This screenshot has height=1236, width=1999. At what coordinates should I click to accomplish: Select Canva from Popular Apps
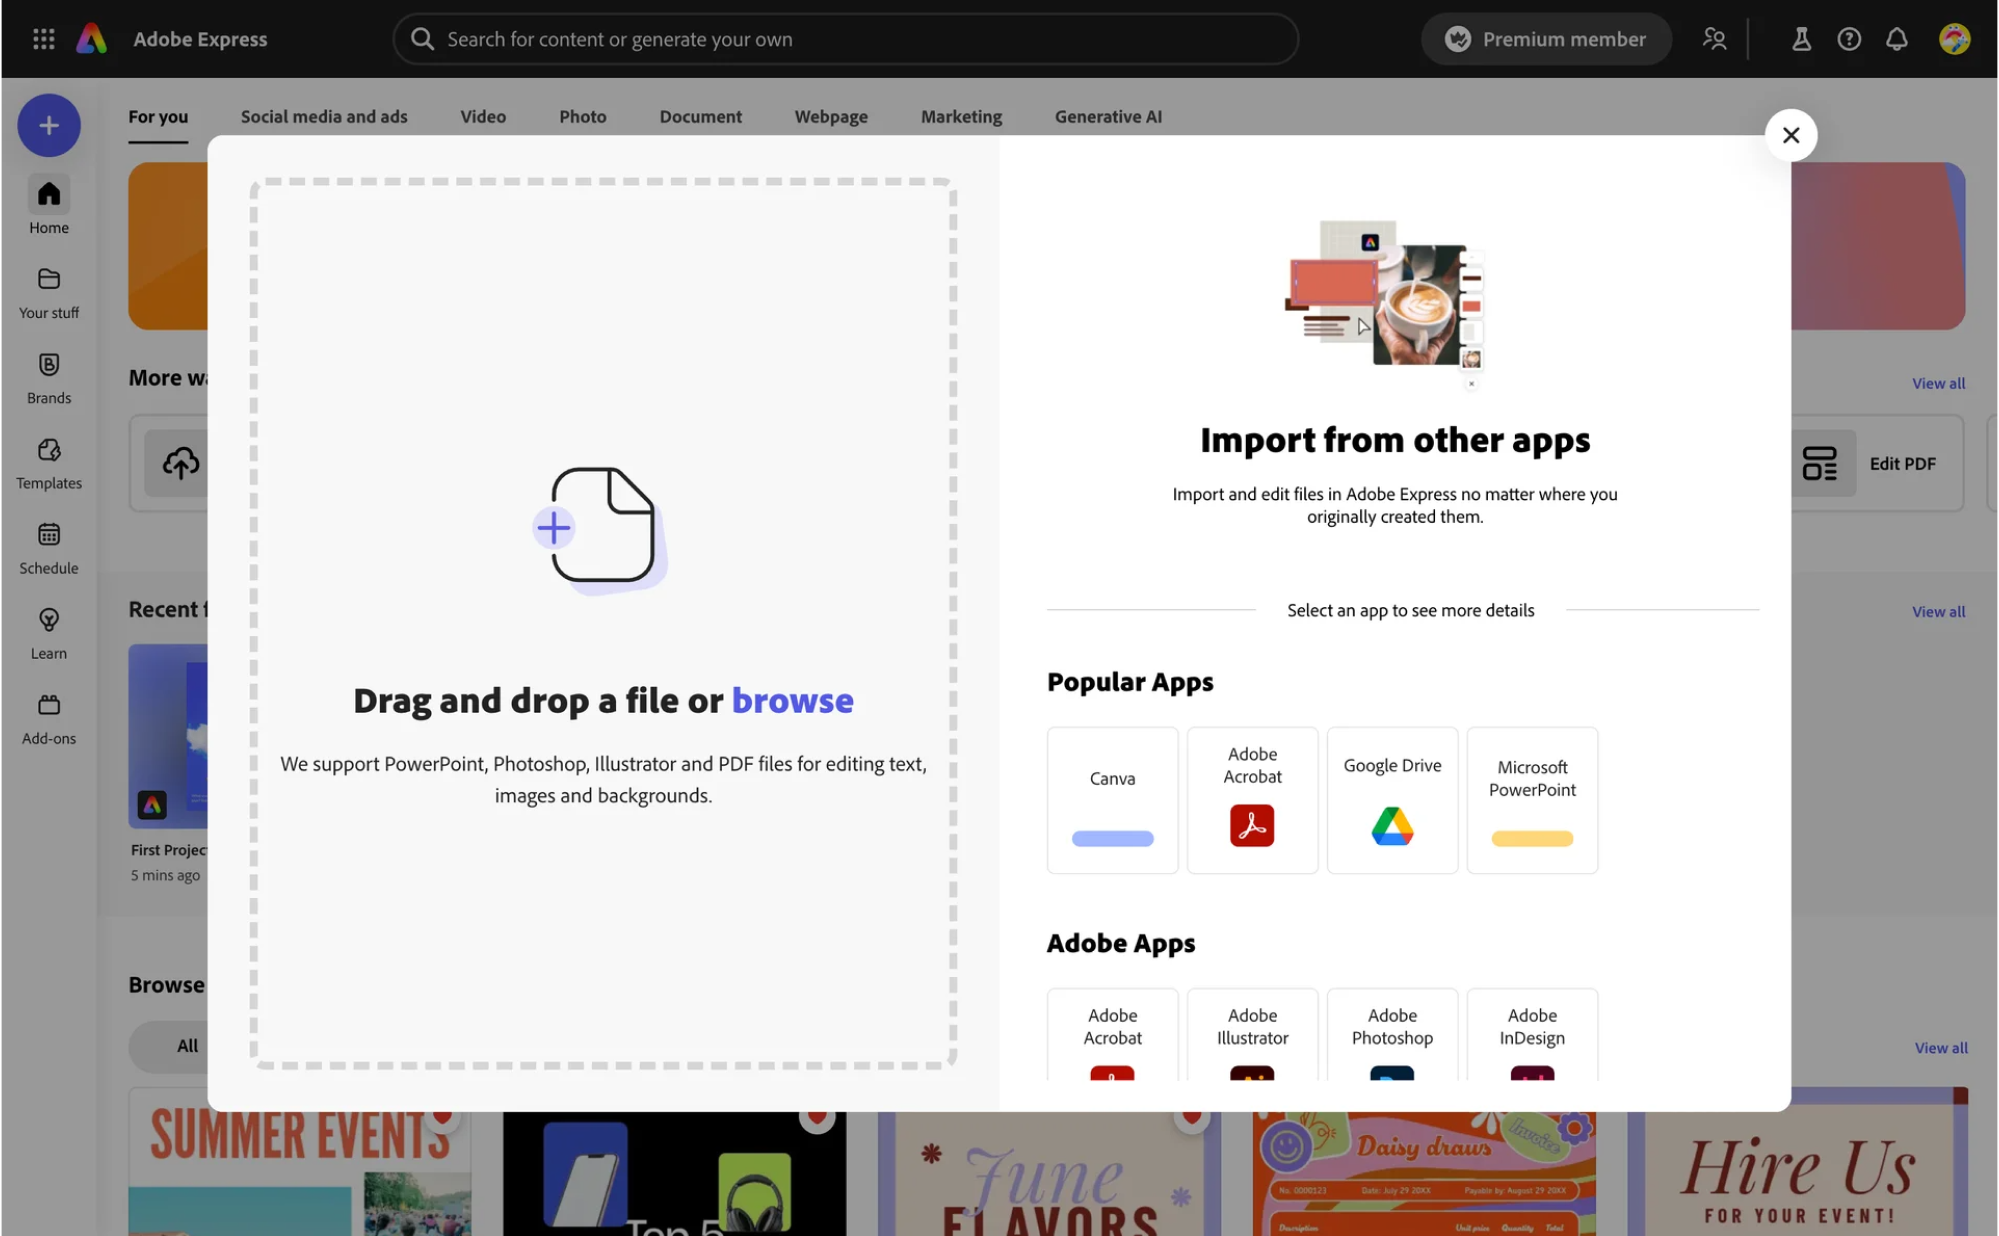1112,800
